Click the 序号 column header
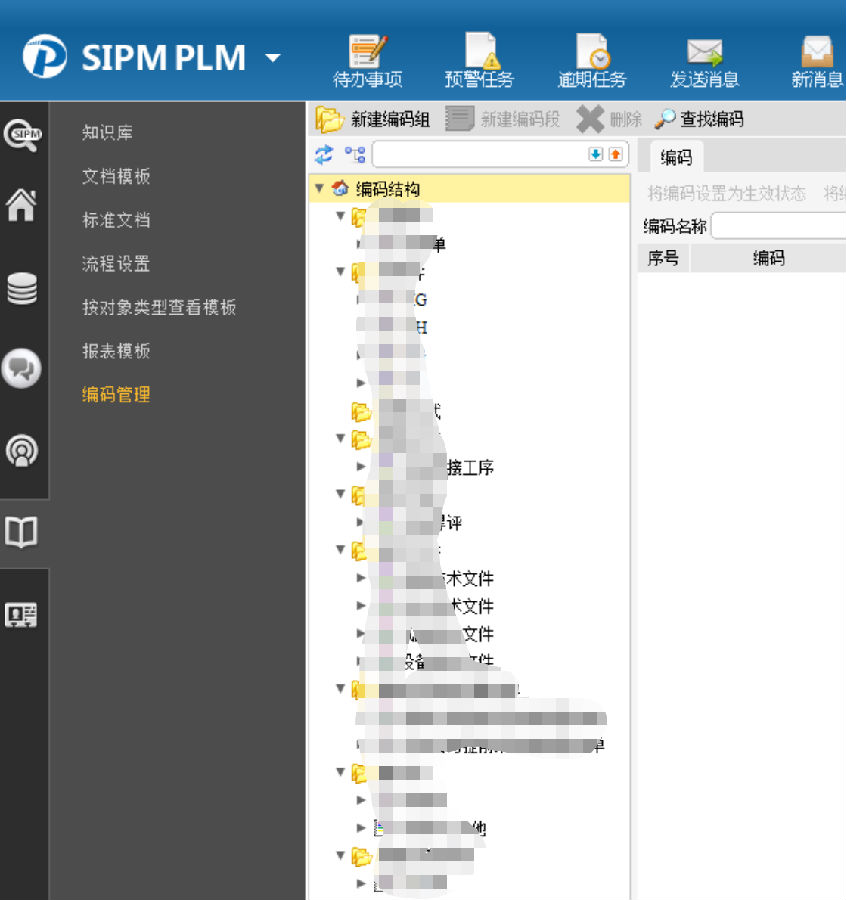Screen dimensions: 846x900 [663, 258]
